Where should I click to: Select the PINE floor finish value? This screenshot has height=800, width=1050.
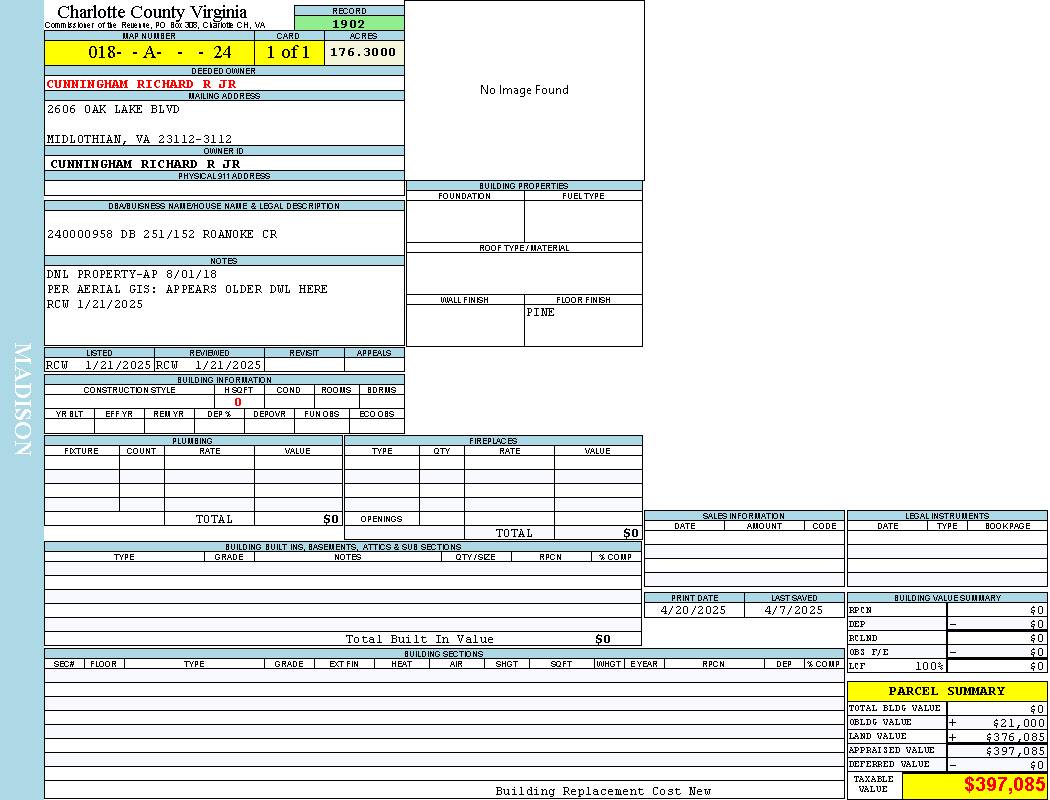click(541, 312)
